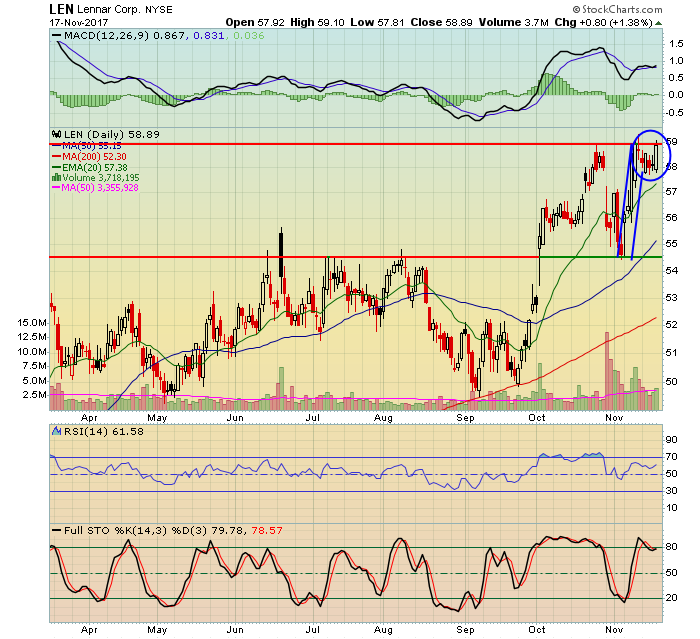Click the green up-triangle beside the Chg value

tap(659, 23)
